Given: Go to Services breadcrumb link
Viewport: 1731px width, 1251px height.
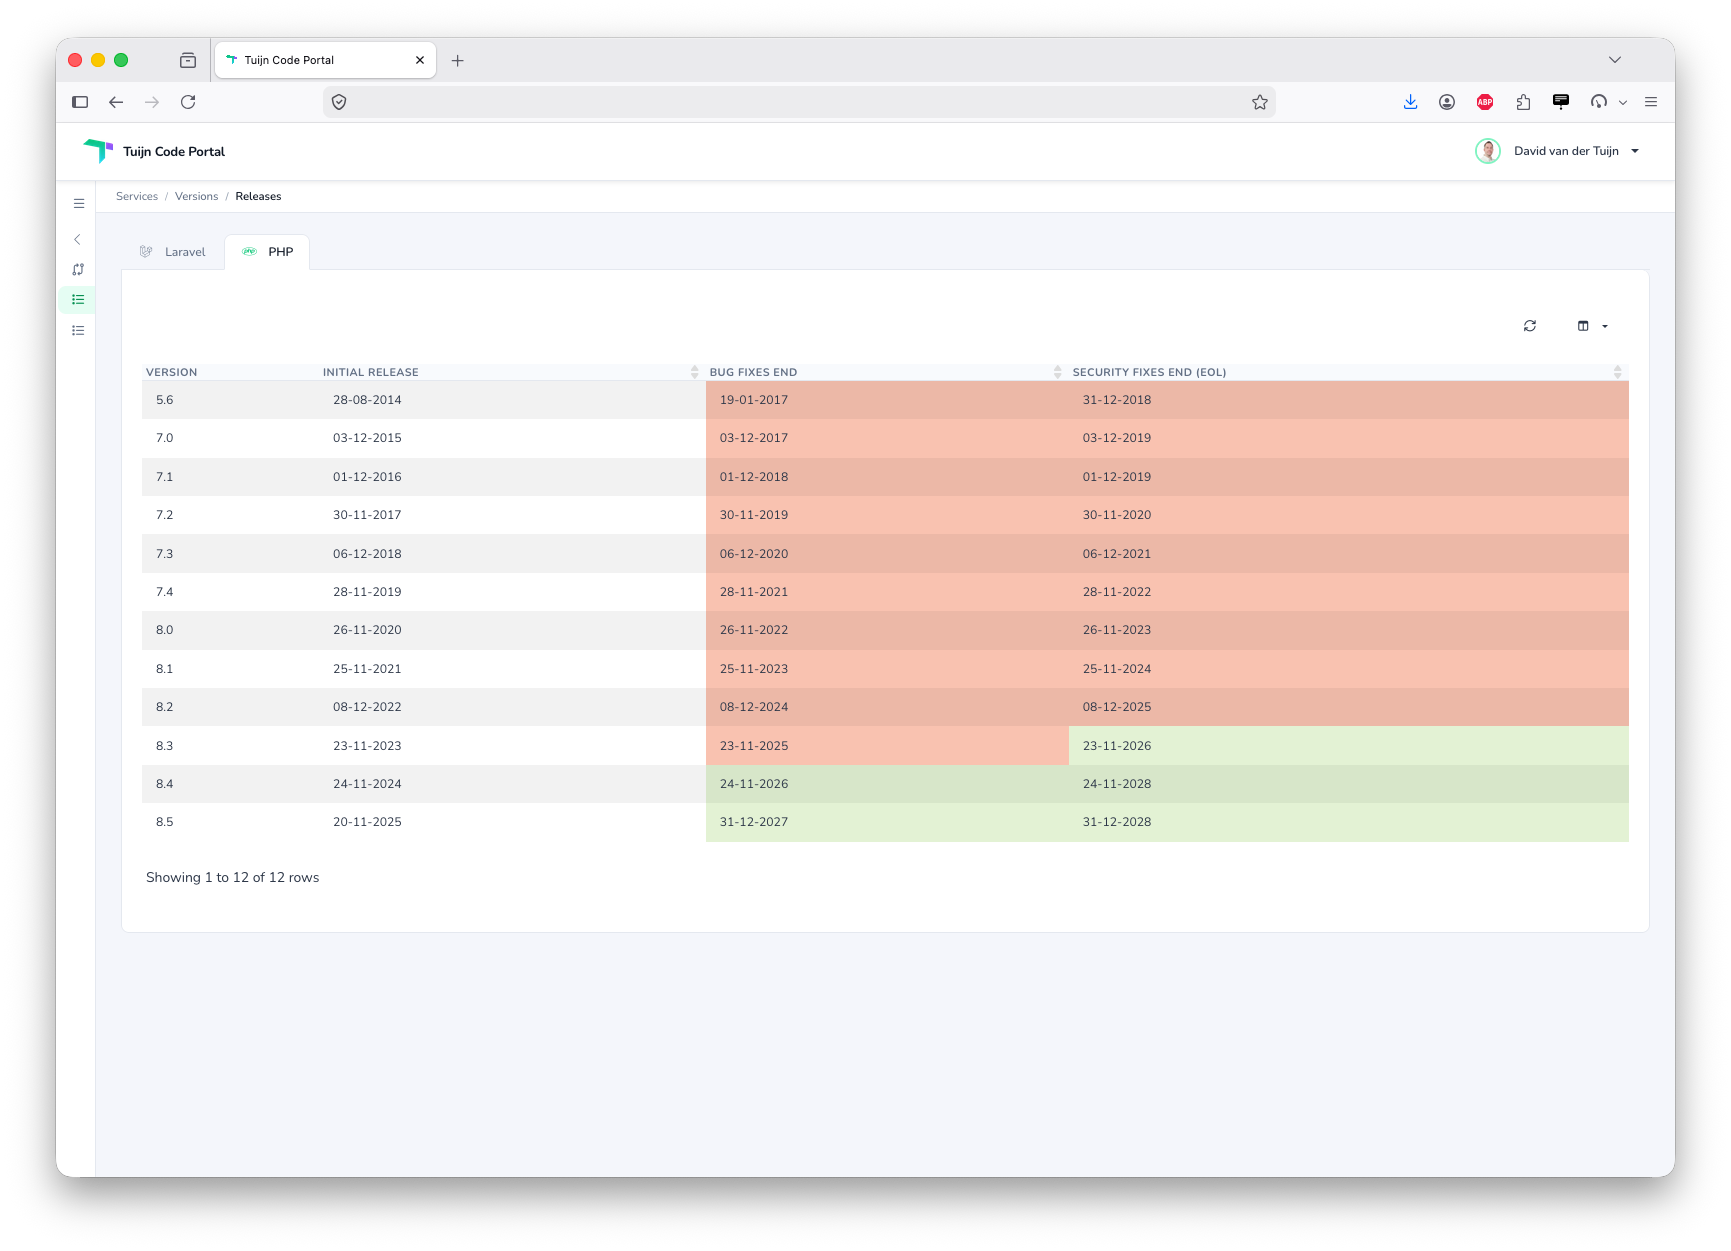Looking at the screenshot, I should point(137,196).
